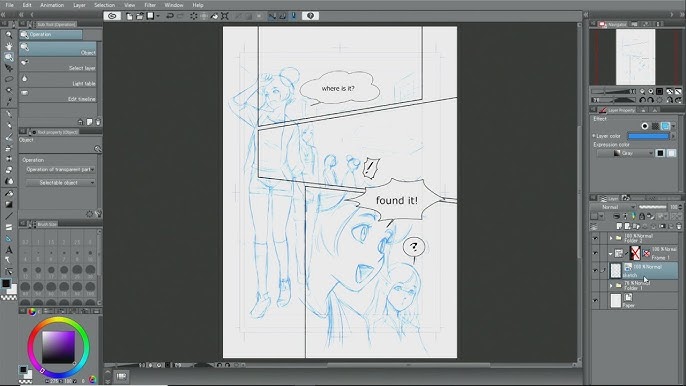
Task: Toggle the tone effect button
Action: (655, 126)
